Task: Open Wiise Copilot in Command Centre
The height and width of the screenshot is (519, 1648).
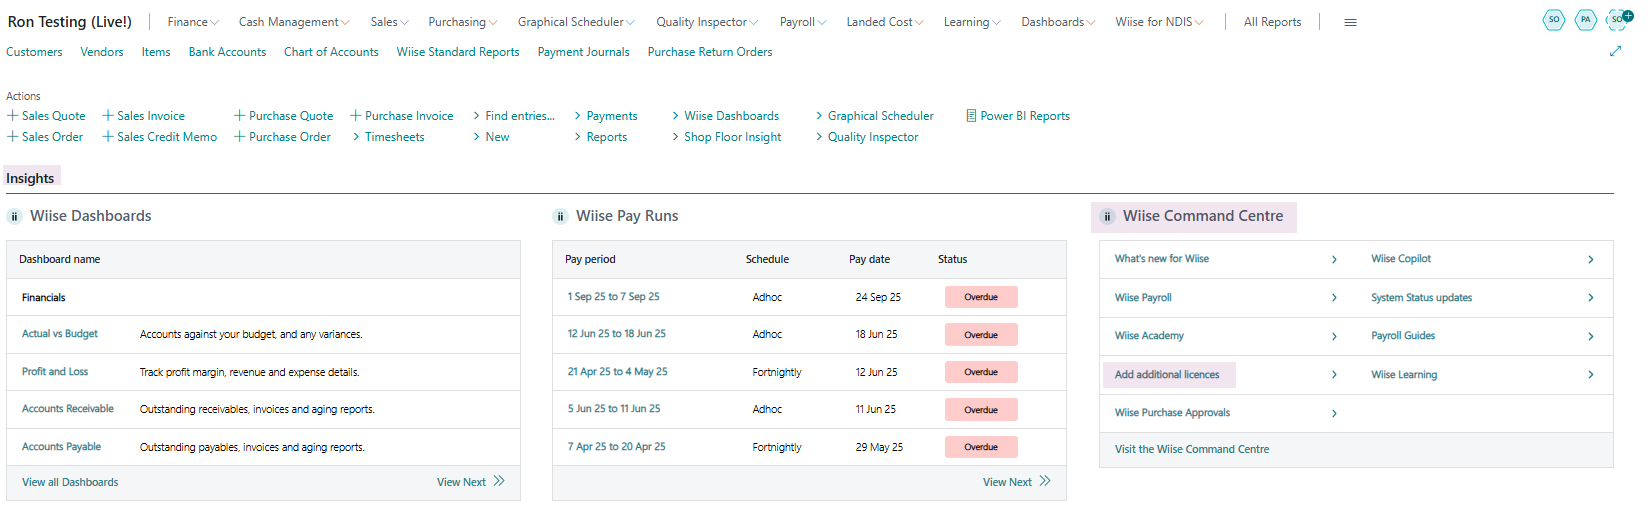Action: pyautogui.click(x=1400, y=259)
